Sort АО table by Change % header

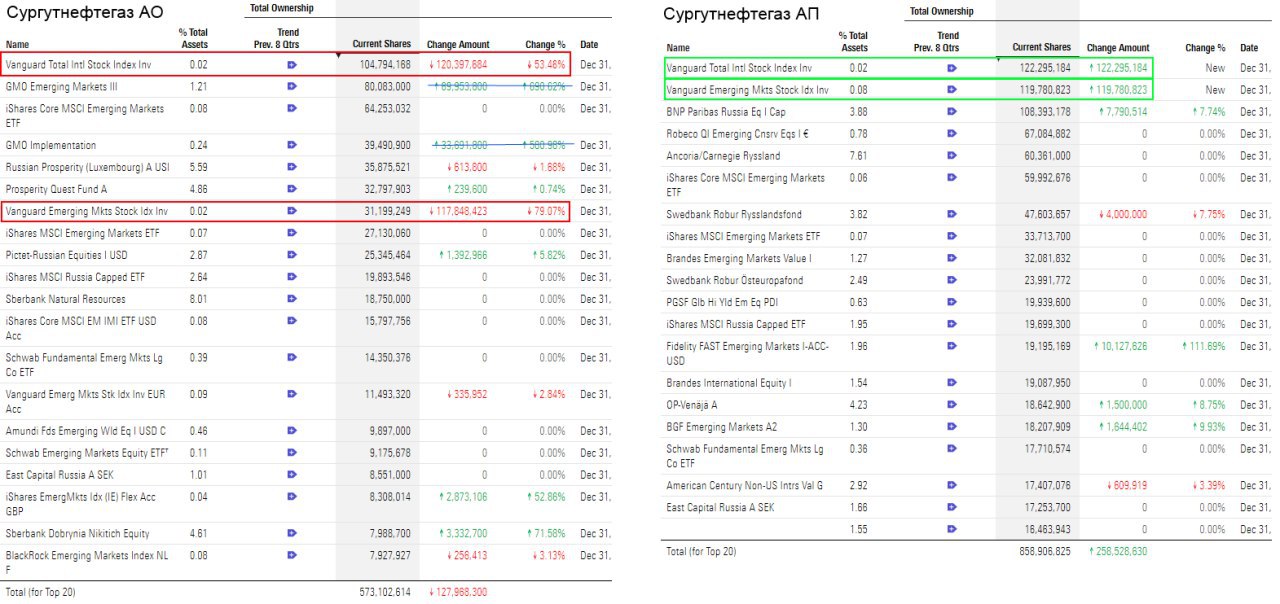point(545,45)
